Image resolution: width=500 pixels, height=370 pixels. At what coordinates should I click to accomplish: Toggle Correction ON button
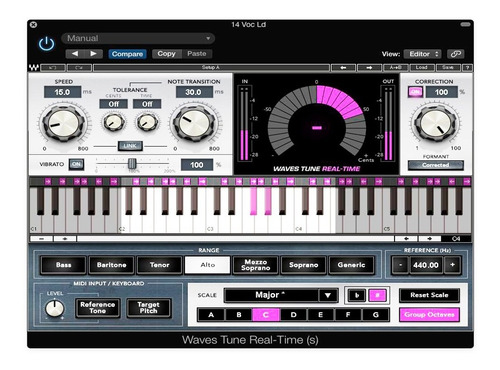coord(415,92)
